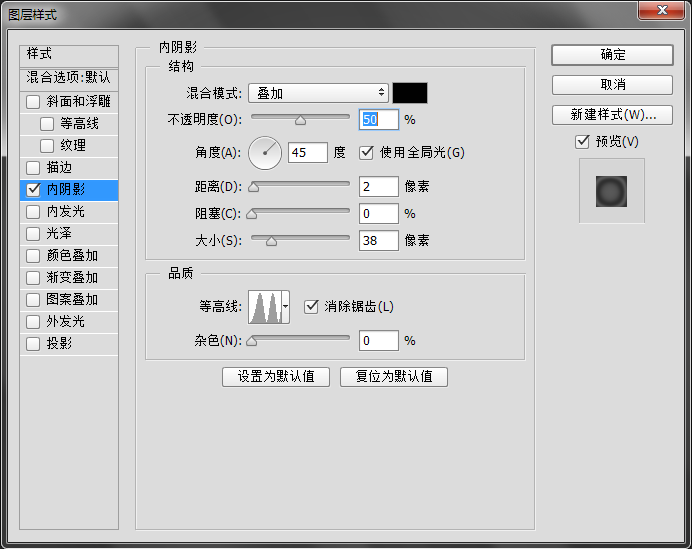
Task: Click the 大小 size slider handle
Action: pyautogui.click(x=271, y=241)
